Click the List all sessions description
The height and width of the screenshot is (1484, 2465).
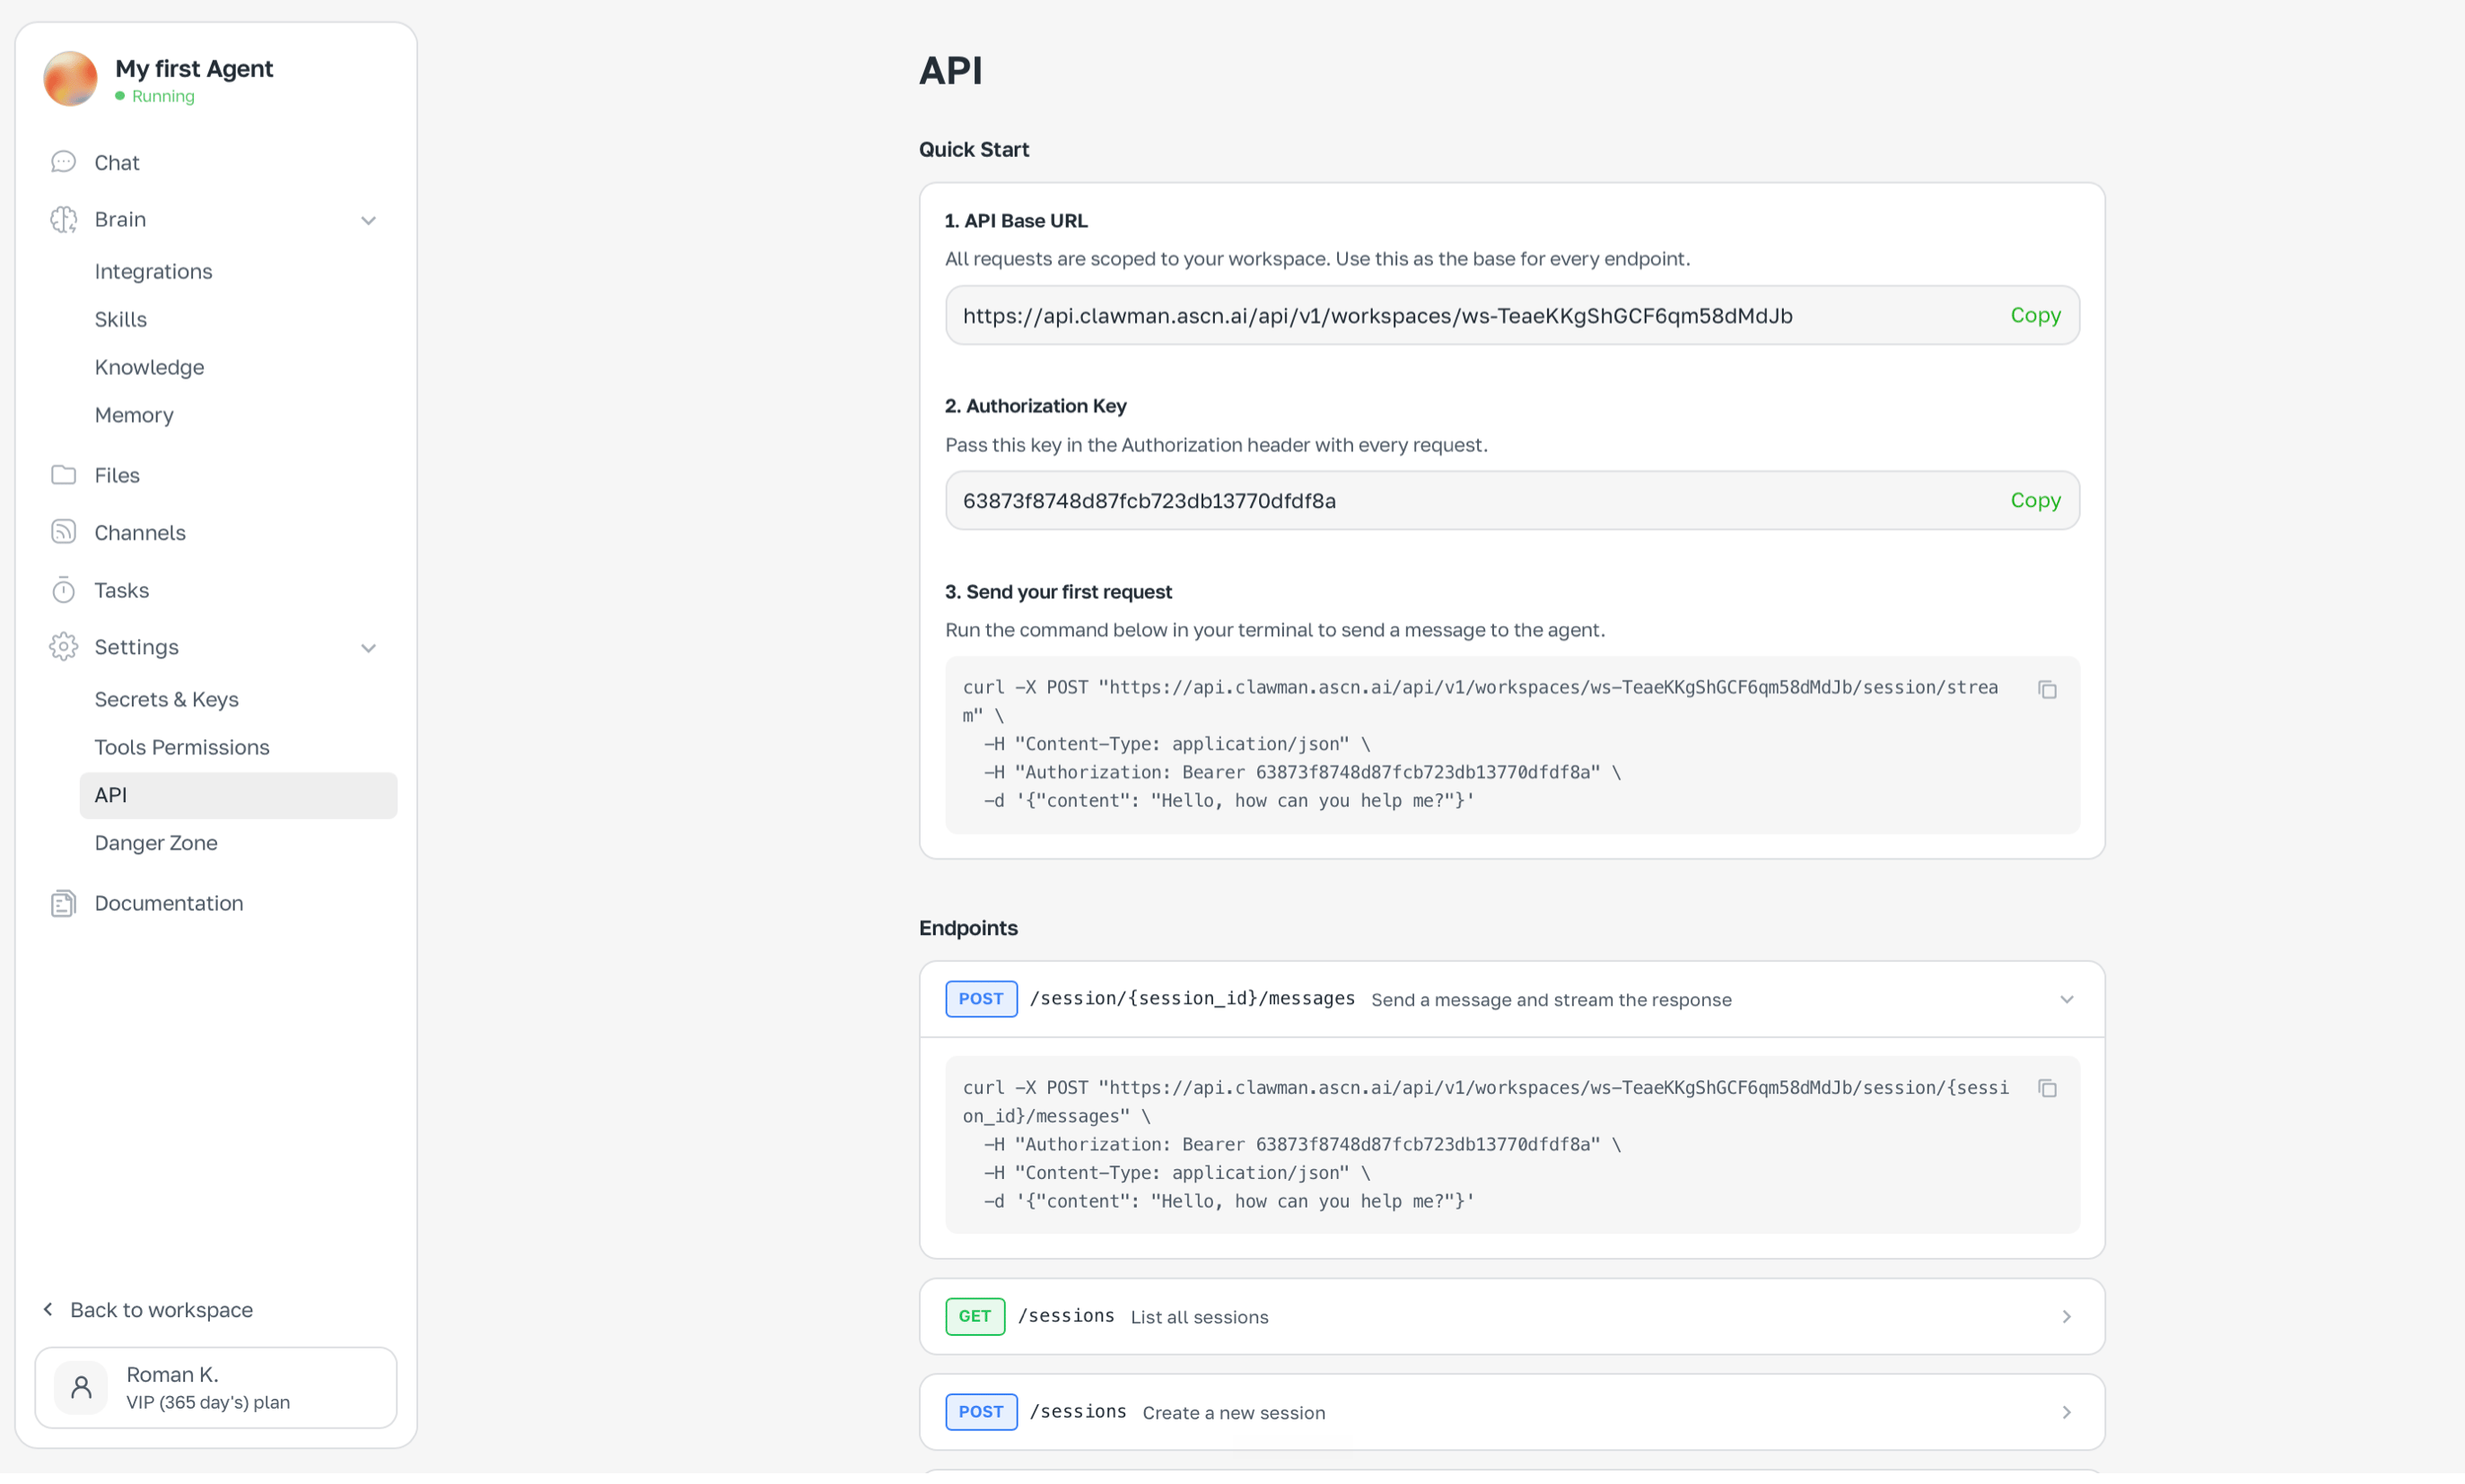coord(1199,1317)
